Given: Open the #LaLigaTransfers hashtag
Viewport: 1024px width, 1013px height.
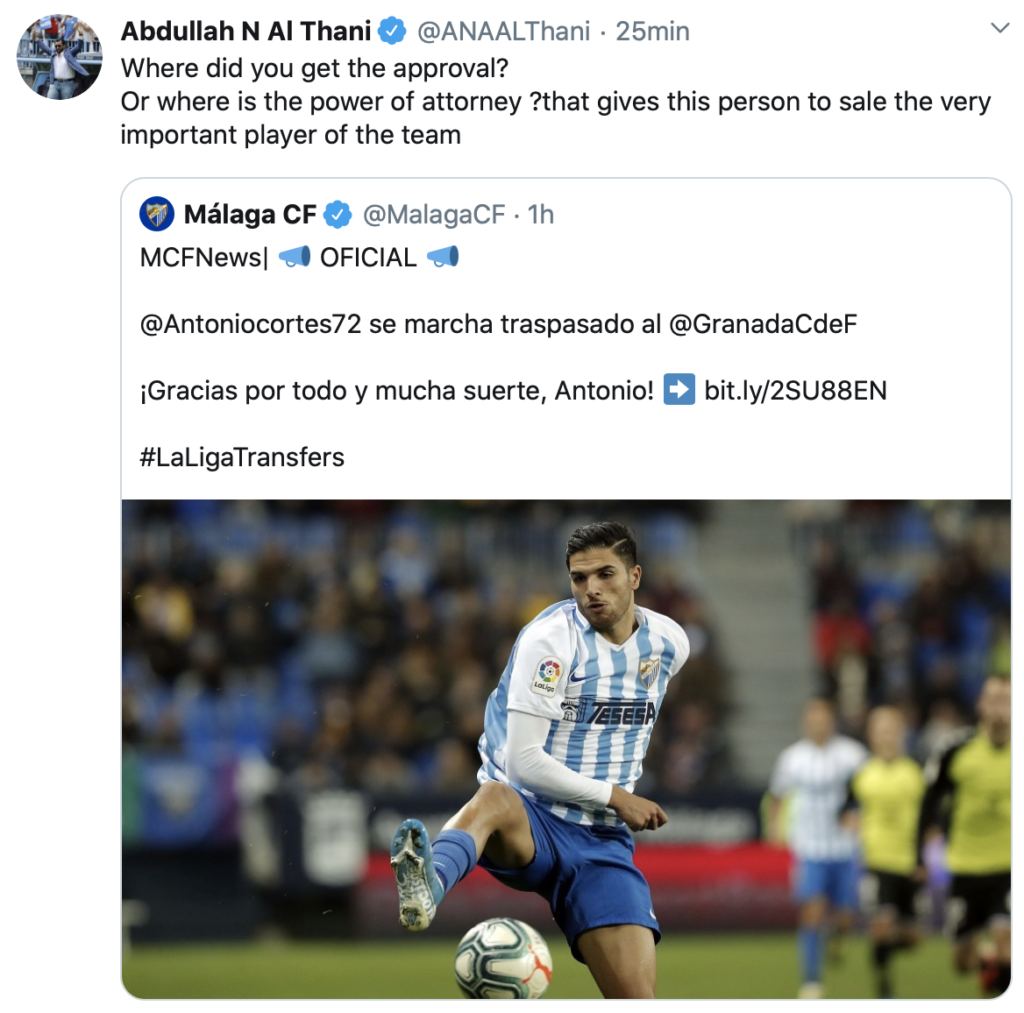Looking at the screenshot, I should coord(242,457).
